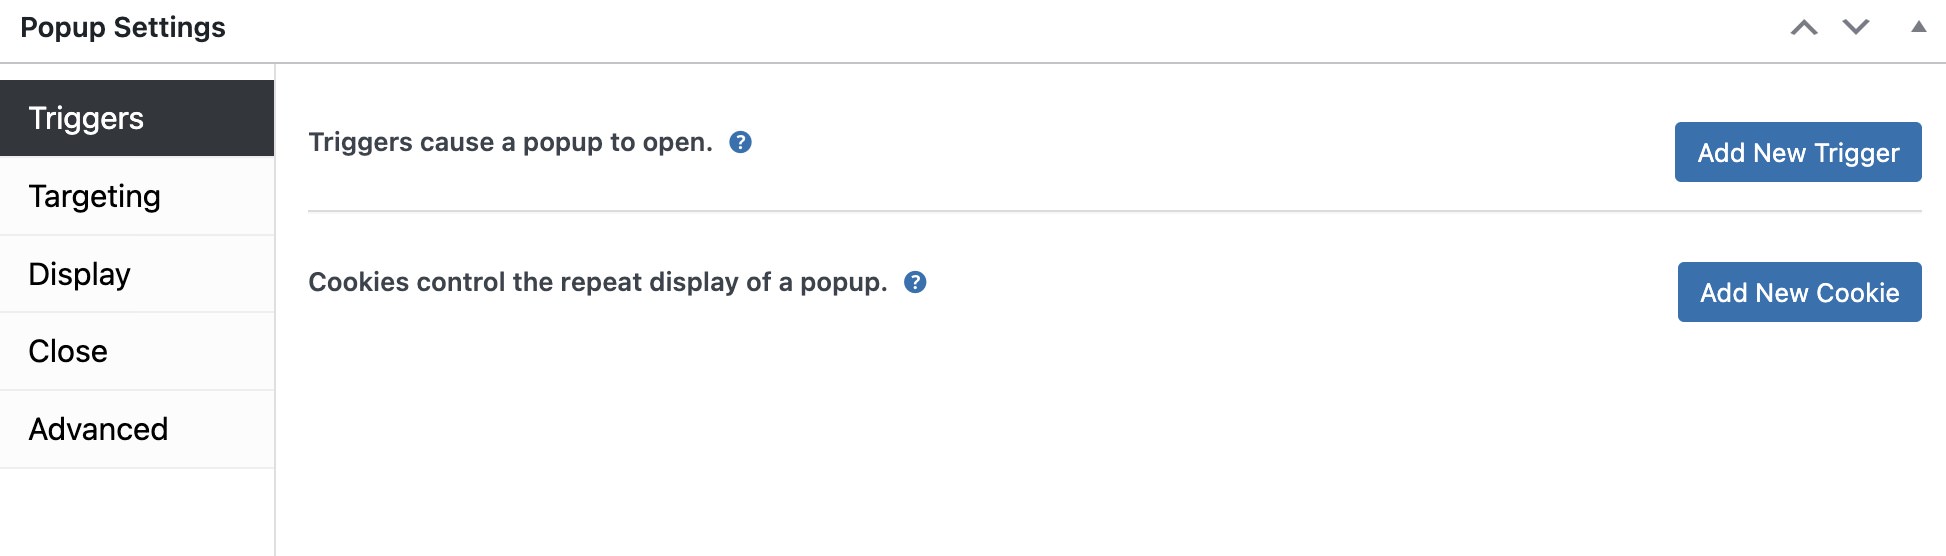Go to the Close settings tab
The height and width of the screenshot is (556, 1946).
(137, 351)
